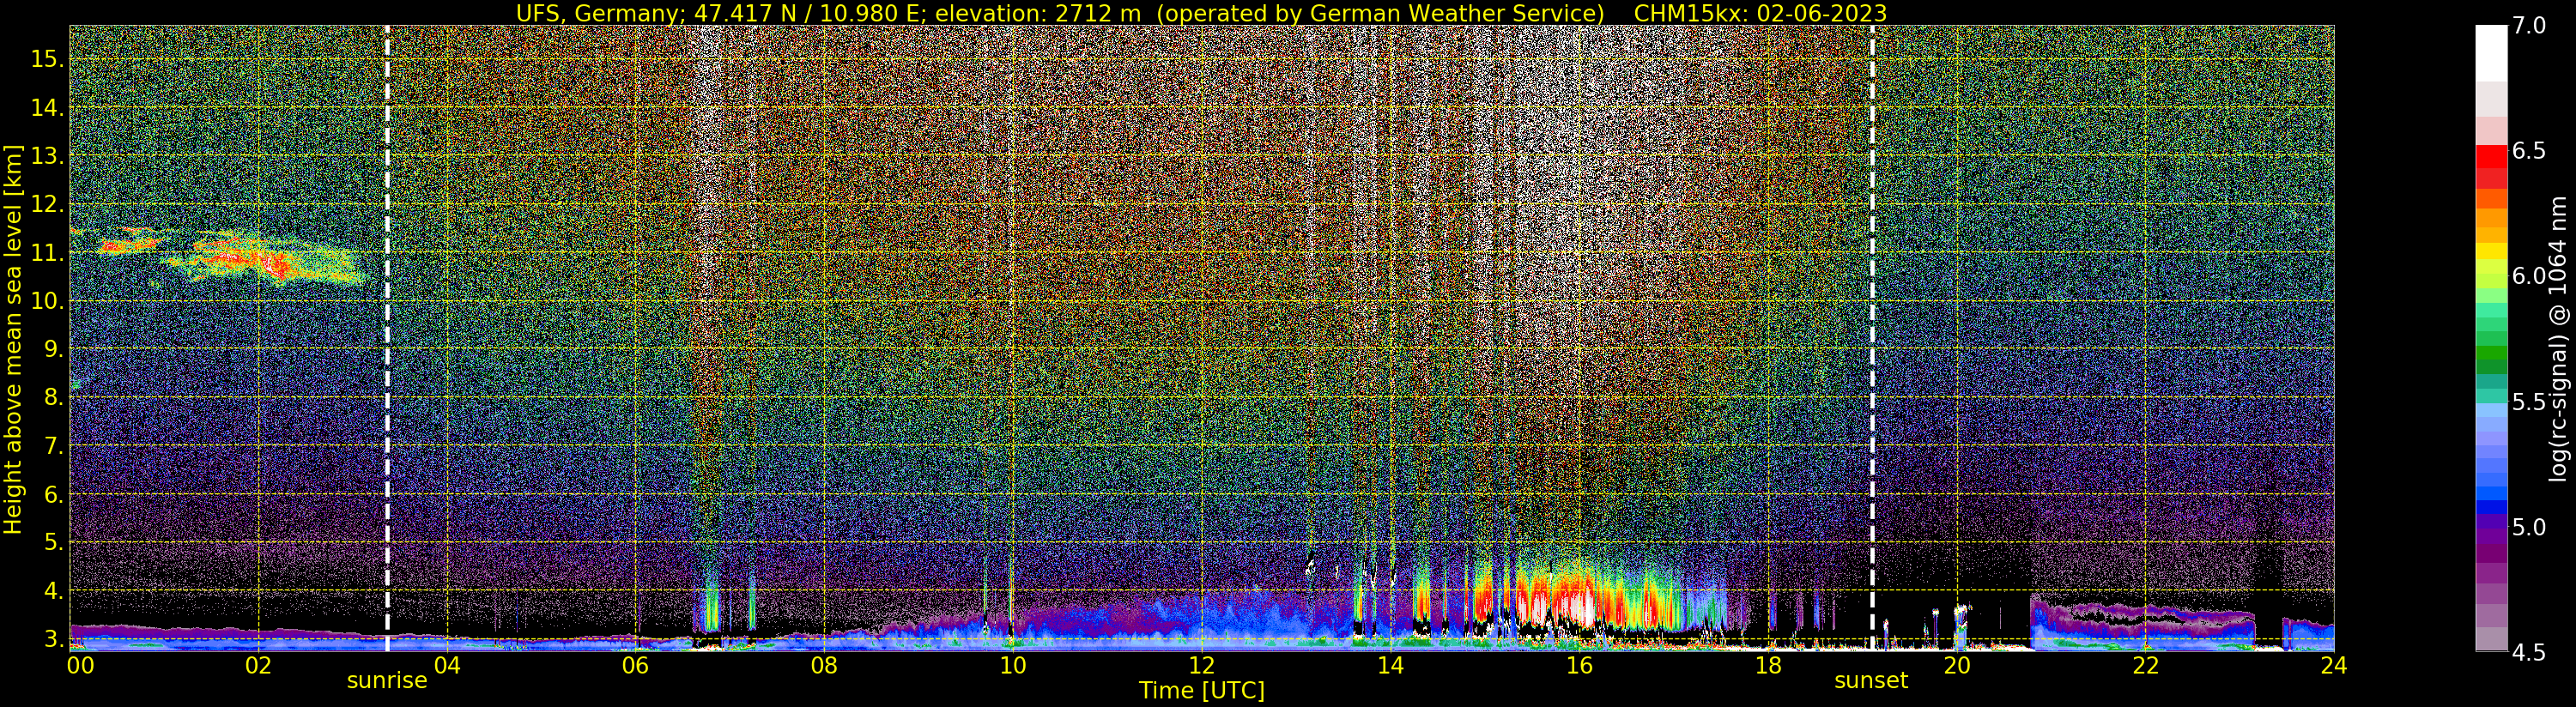This screenshot has height=707, width=2576.
Task: Click the height tick label '4.'
Action: 53,591
